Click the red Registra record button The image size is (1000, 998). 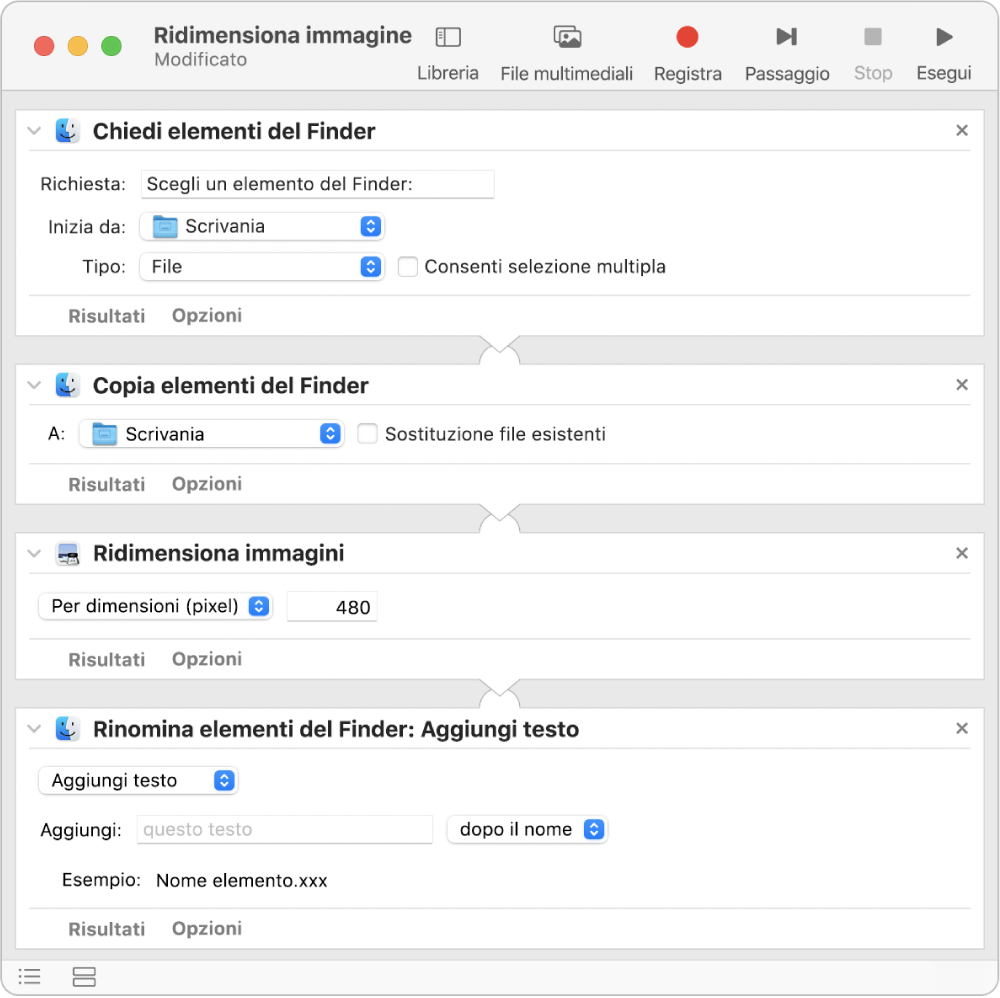point(687,38)
